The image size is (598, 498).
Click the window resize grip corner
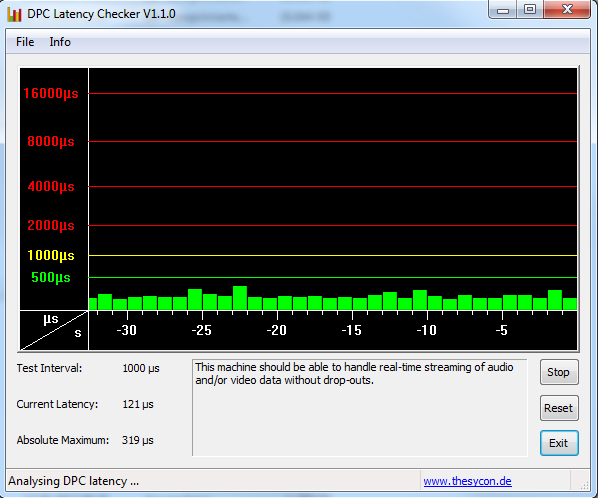pyautogui.click(x=584, y=484)
